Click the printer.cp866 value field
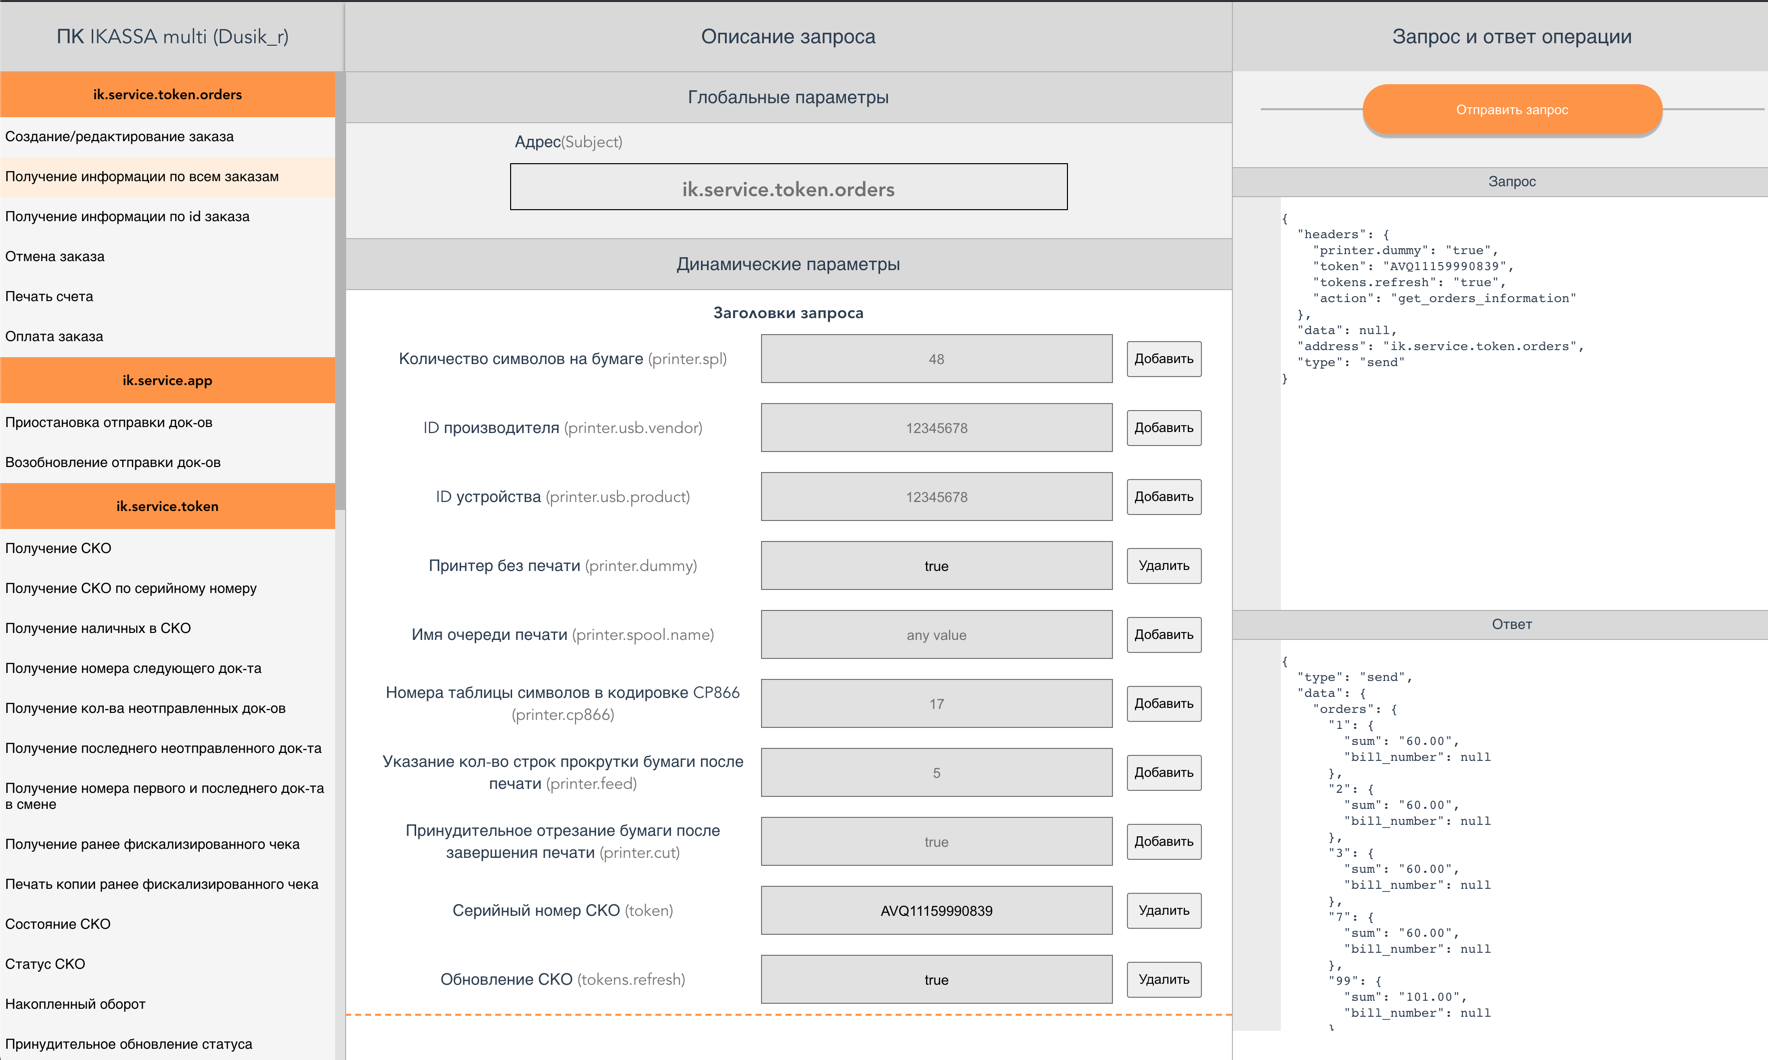The width and height of the screenshot is (1768, 1060). [936, 704]
